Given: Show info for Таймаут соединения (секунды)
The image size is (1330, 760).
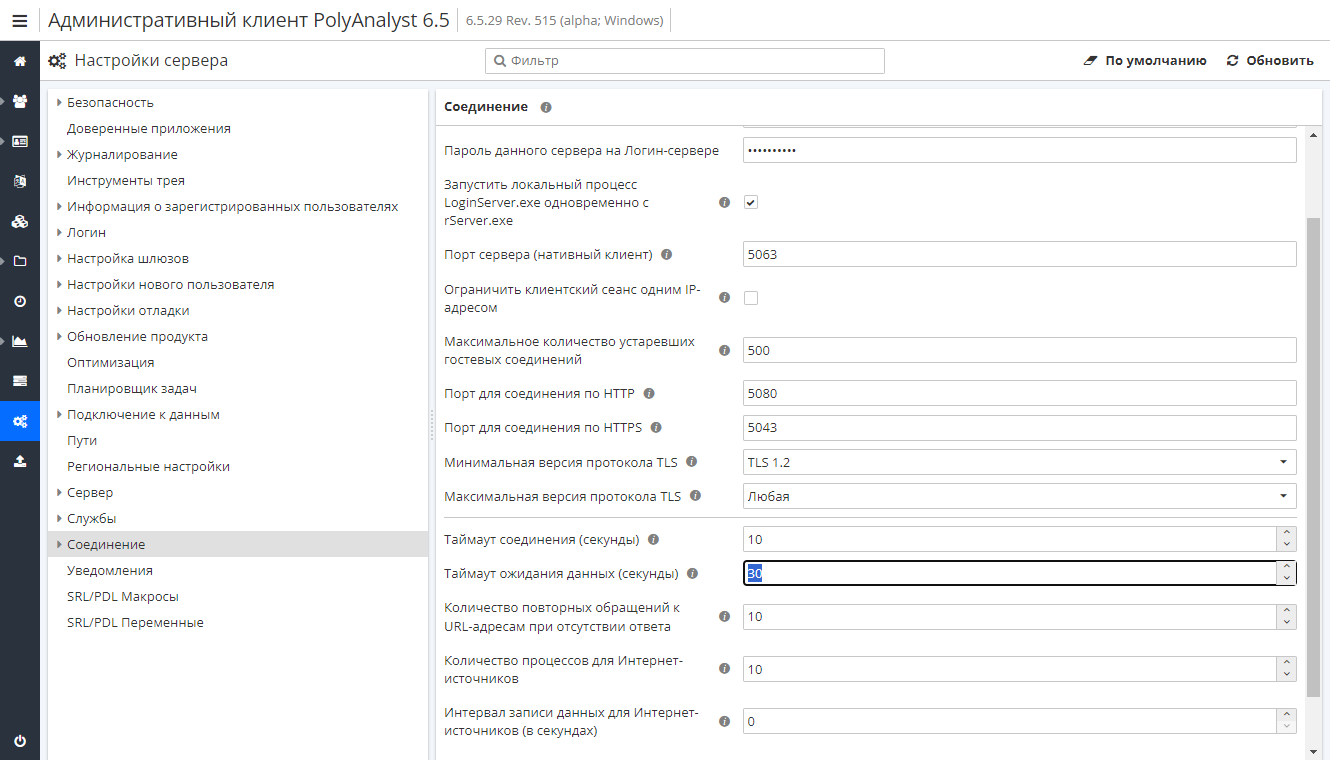Looking at the screenshot, I should tap(653, 540).
